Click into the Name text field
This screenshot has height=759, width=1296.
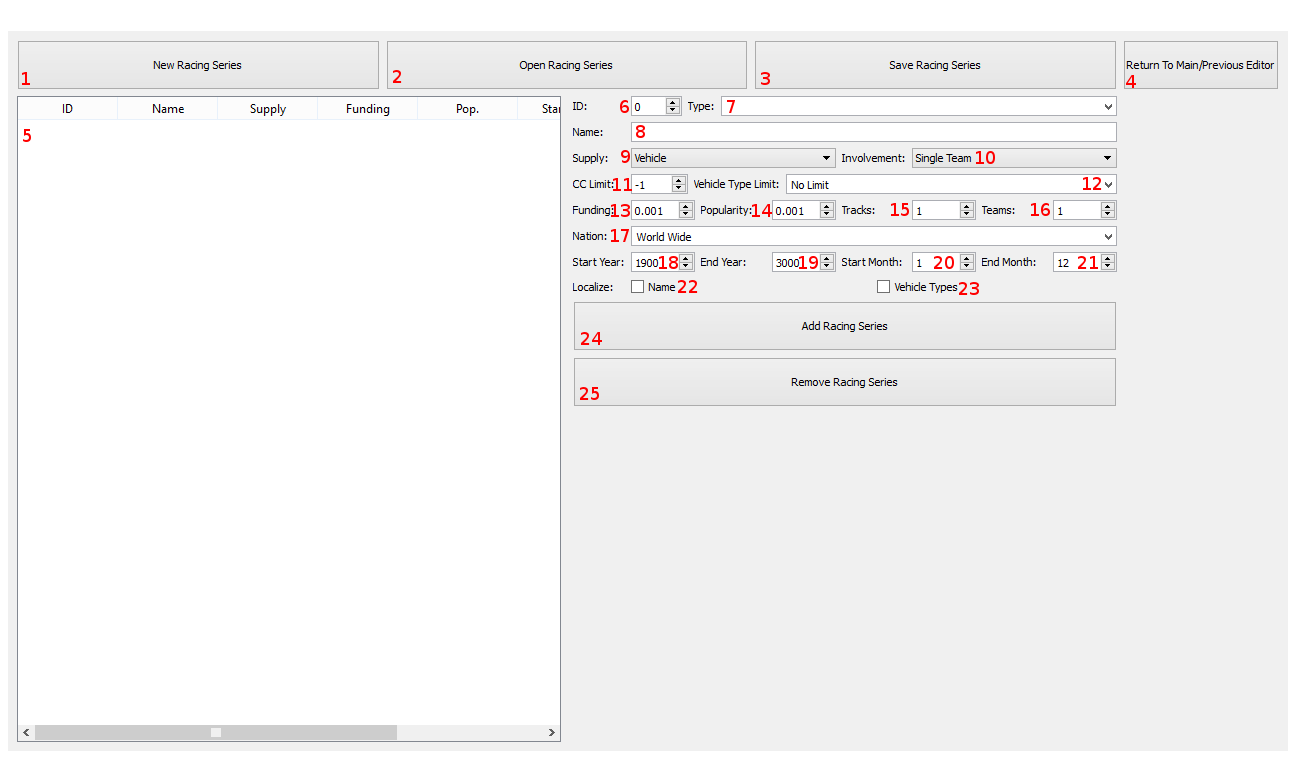click(x=873, y=132)
